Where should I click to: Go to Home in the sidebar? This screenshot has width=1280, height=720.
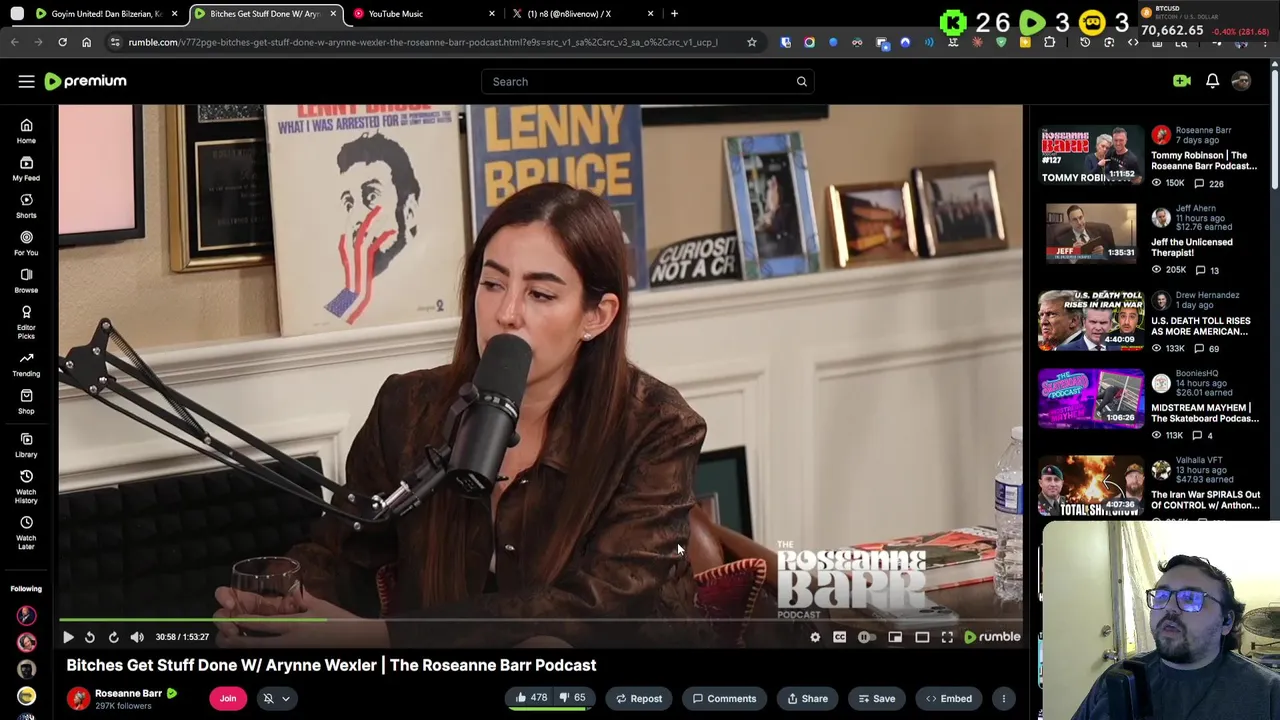[26, 131]
